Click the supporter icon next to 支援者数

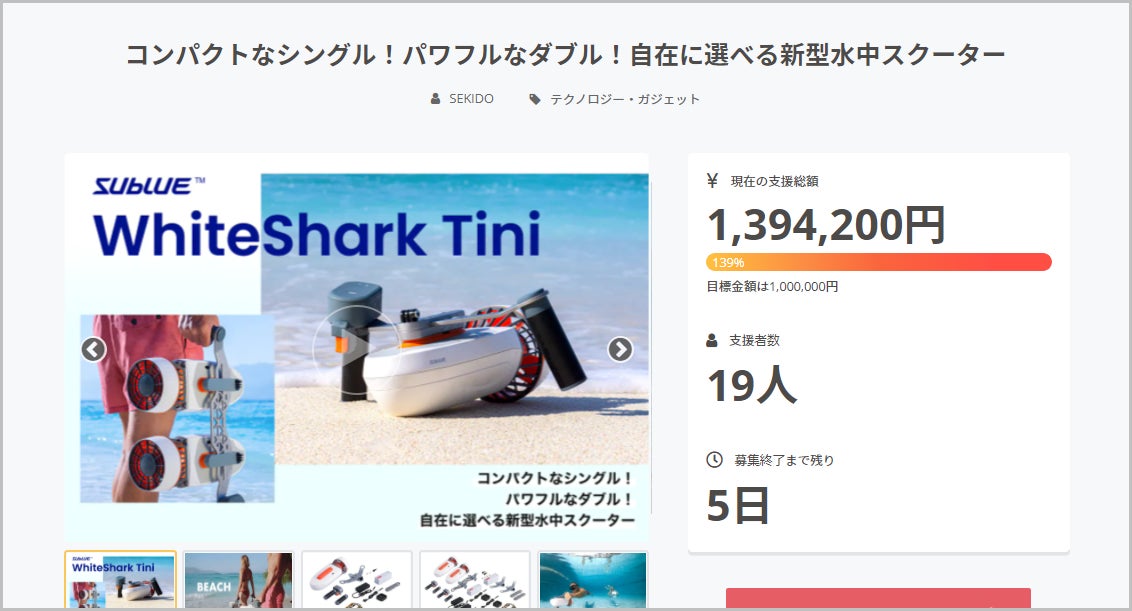point(712,340)
